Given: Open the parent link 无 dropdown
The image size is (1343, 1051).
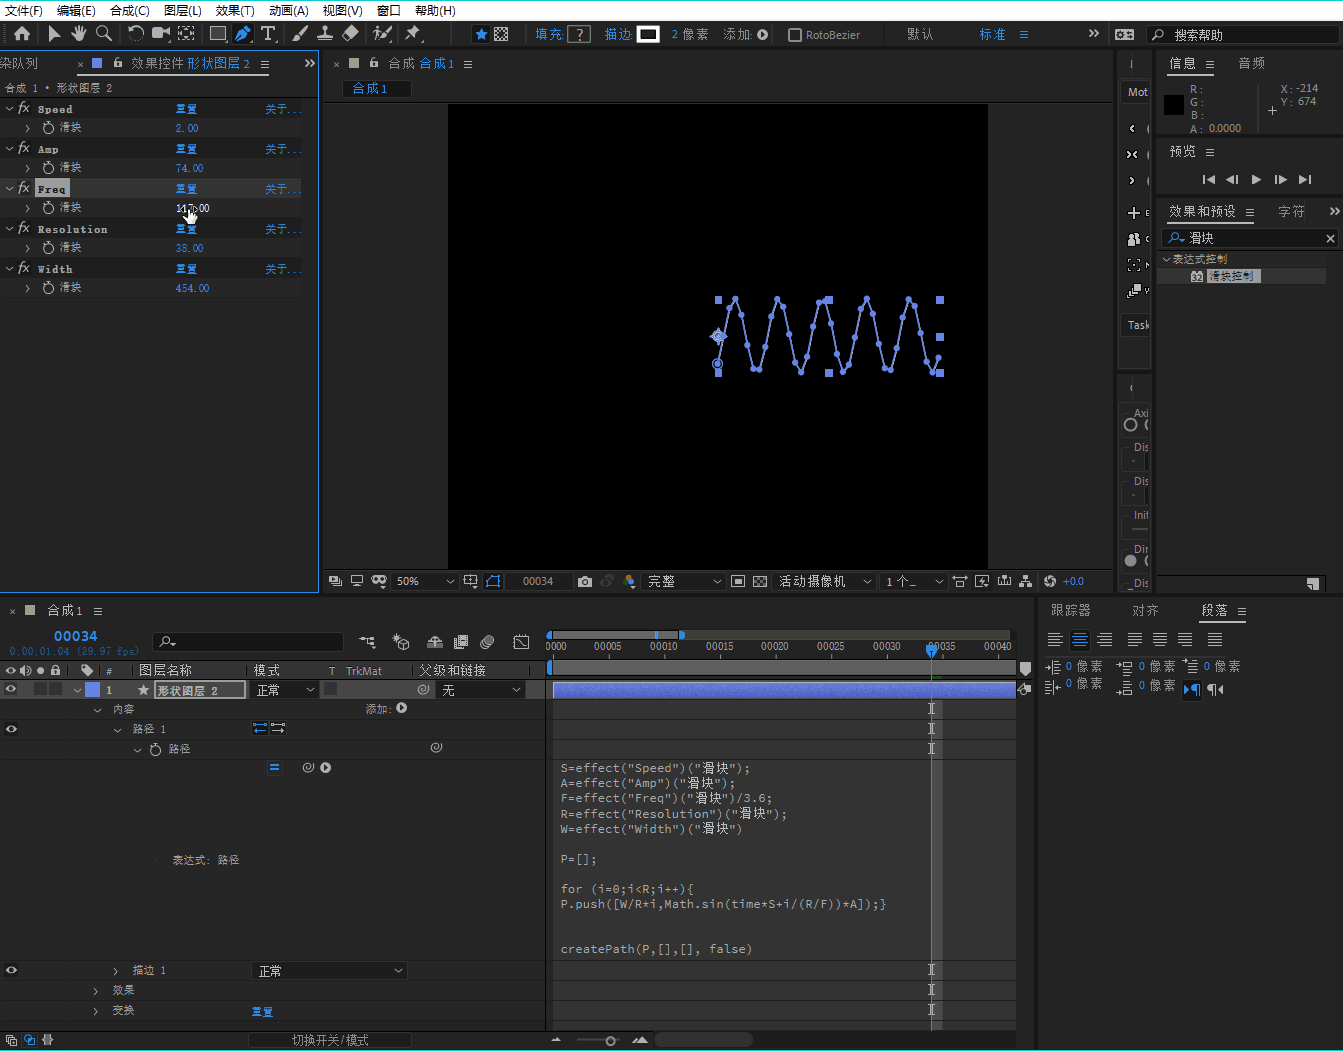Looking at the screenshot, I should pos(482,690).
